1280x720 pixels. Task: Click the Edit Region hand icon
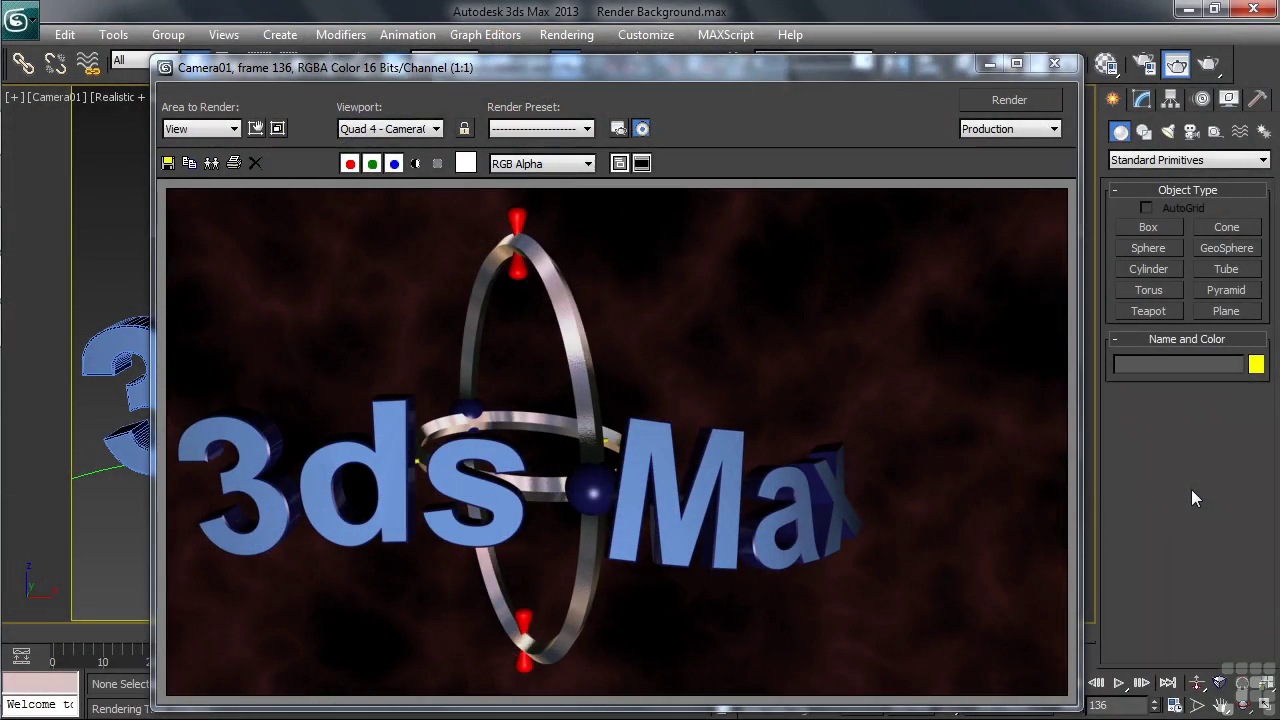(256, 128)
